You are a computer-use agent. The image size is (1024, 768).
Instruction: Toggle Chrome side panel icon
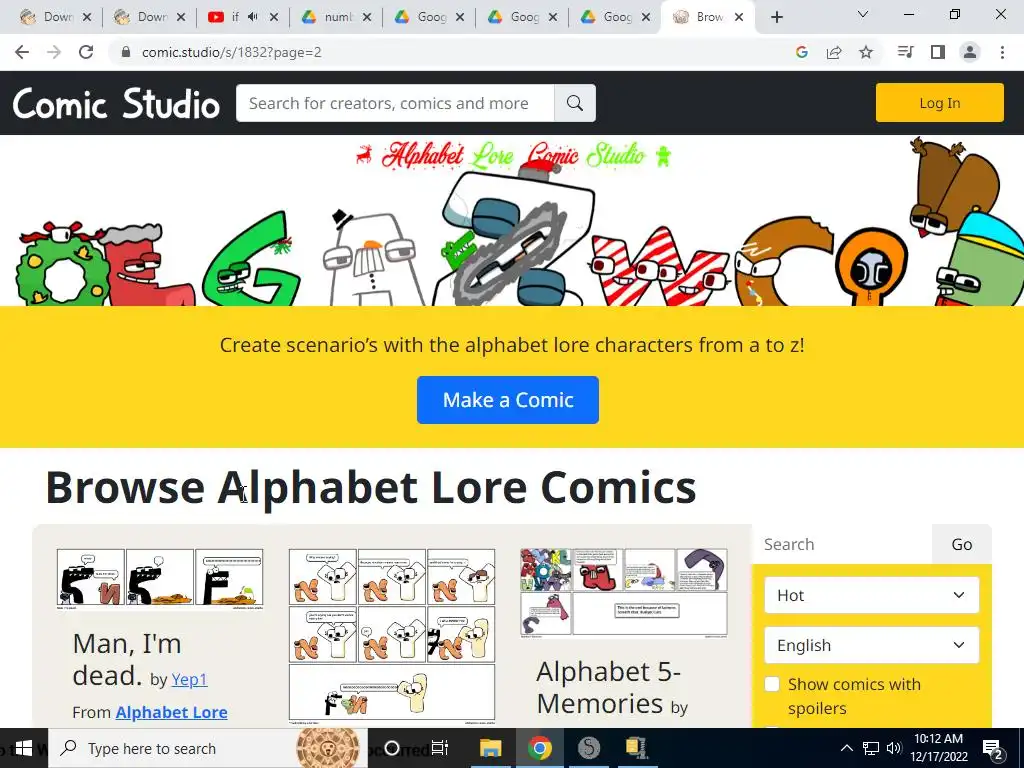coord(938,52)
